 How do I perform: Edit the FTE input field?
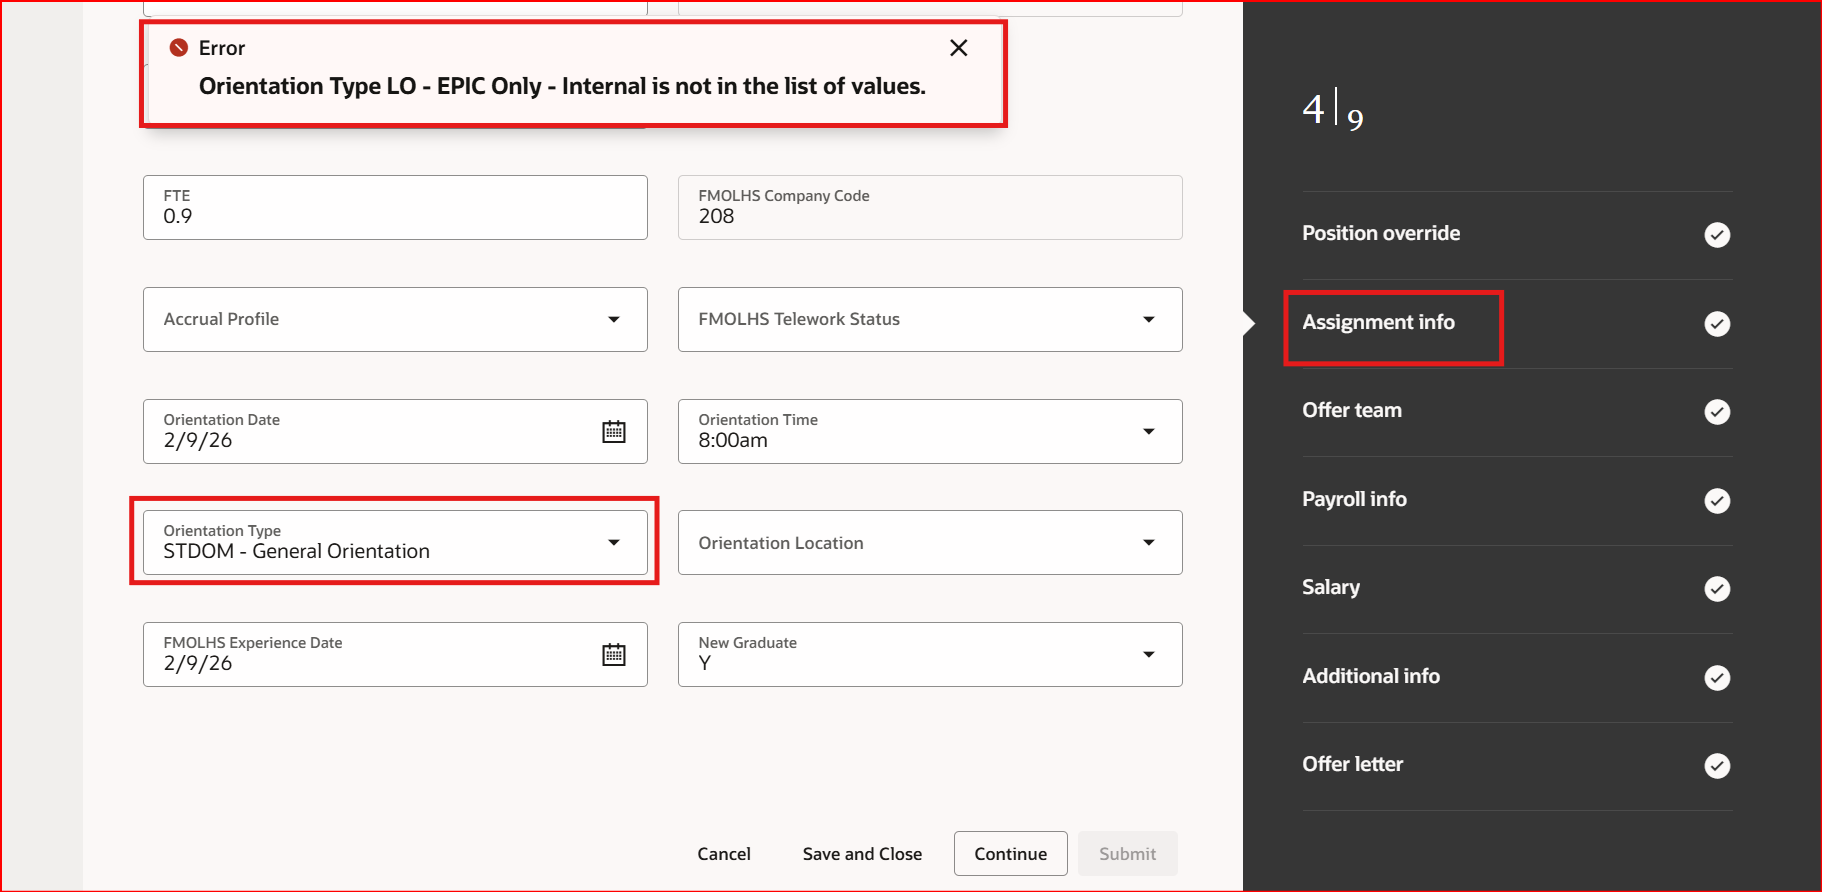(x=395, y=207)
